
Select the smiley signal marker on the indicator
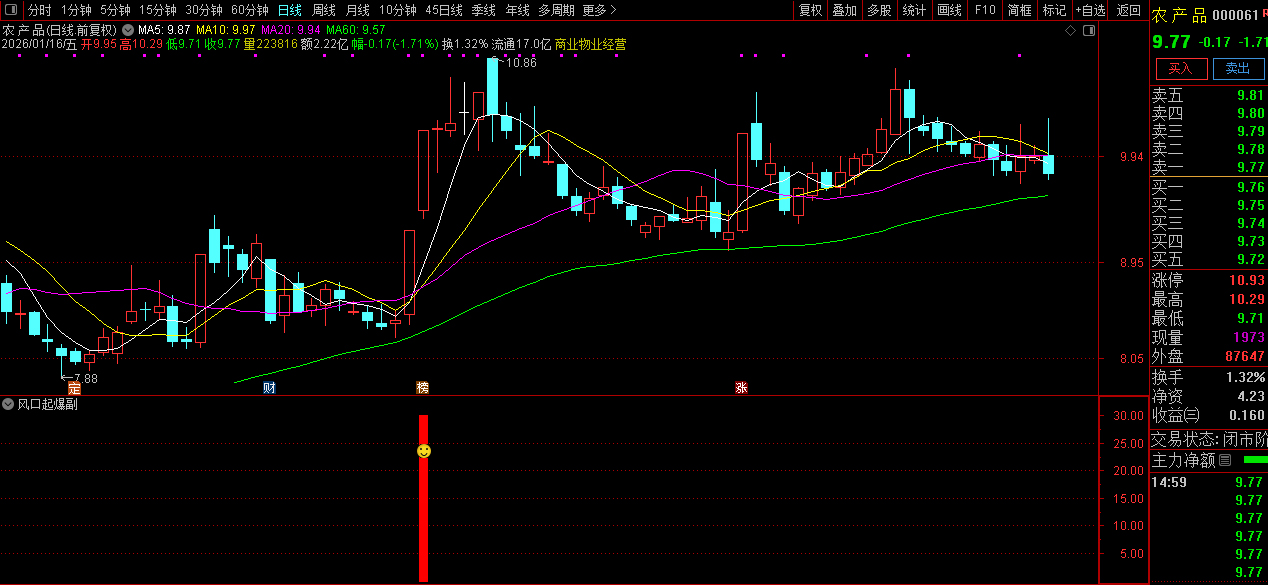click(x=424, y=452)
